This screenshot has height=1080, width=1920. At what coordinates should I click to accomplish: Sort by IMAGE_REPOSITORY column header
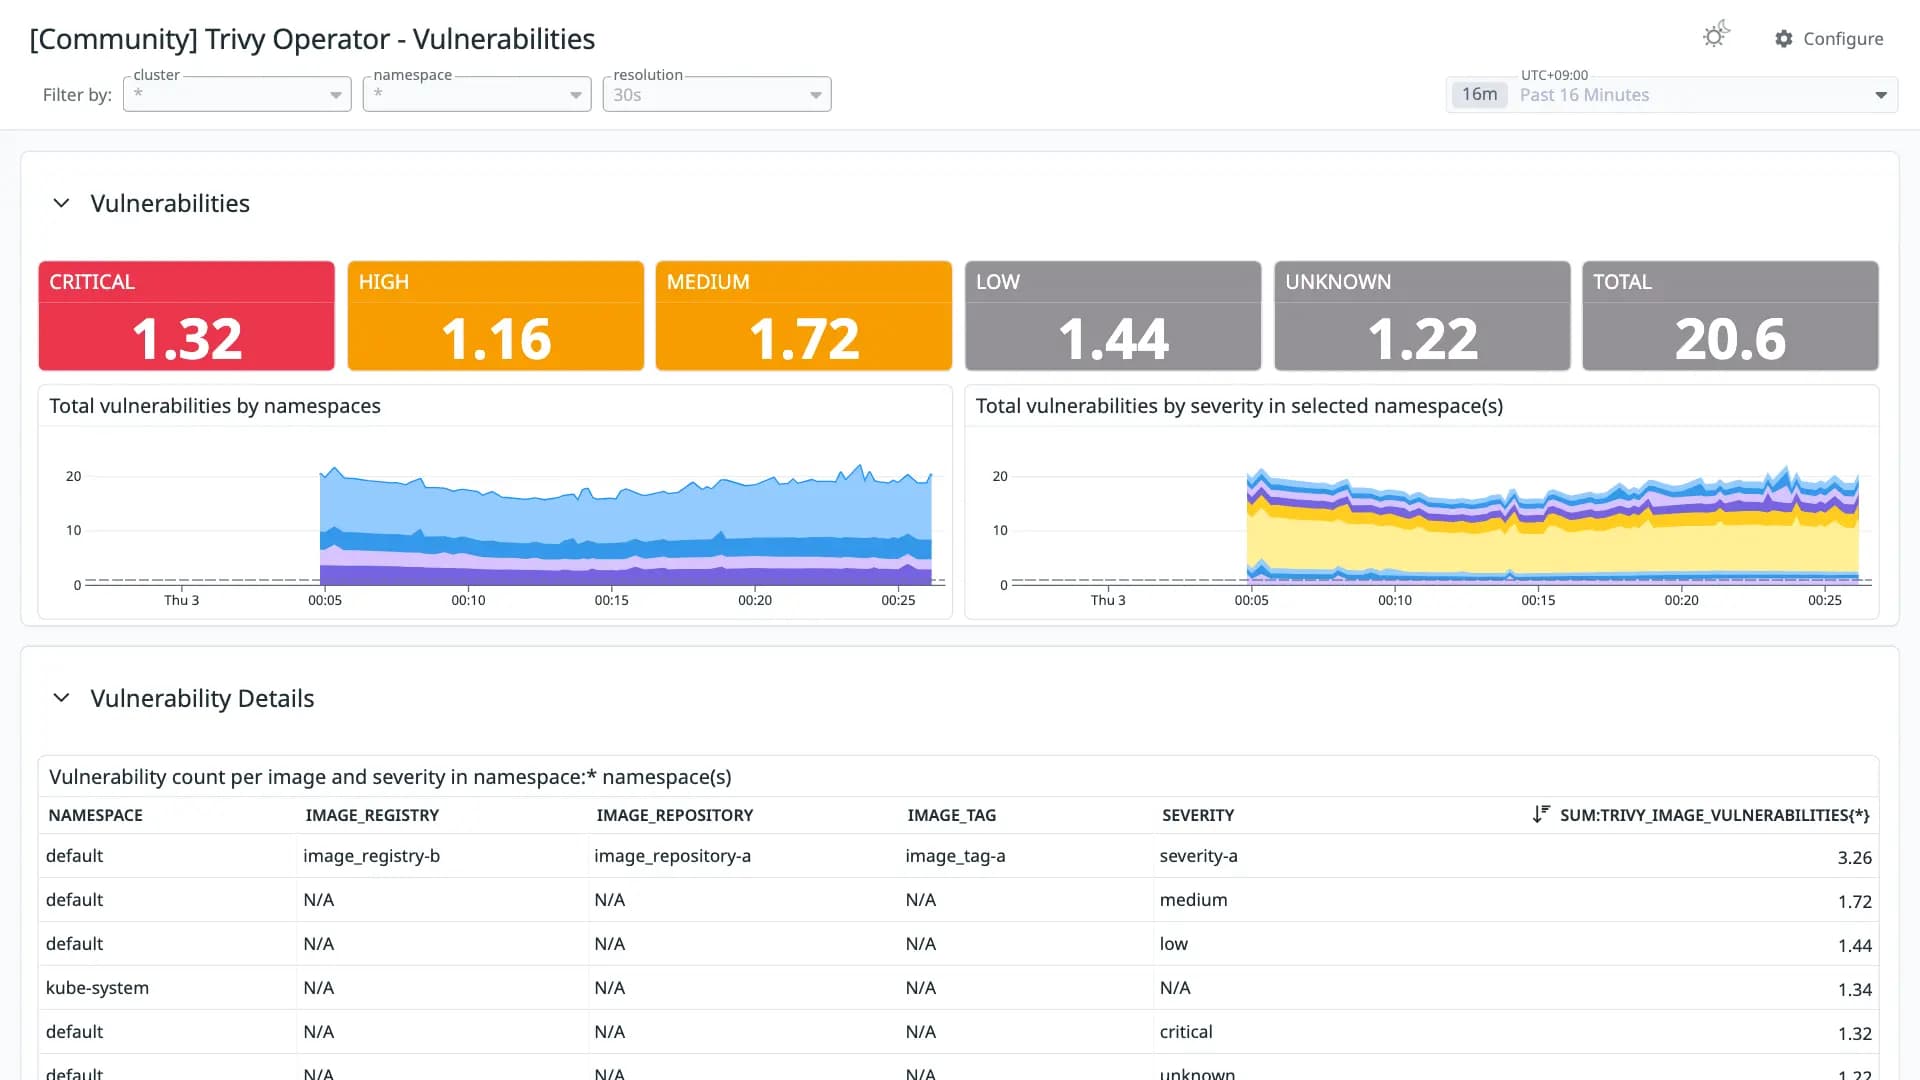click(x=675, y=815)
